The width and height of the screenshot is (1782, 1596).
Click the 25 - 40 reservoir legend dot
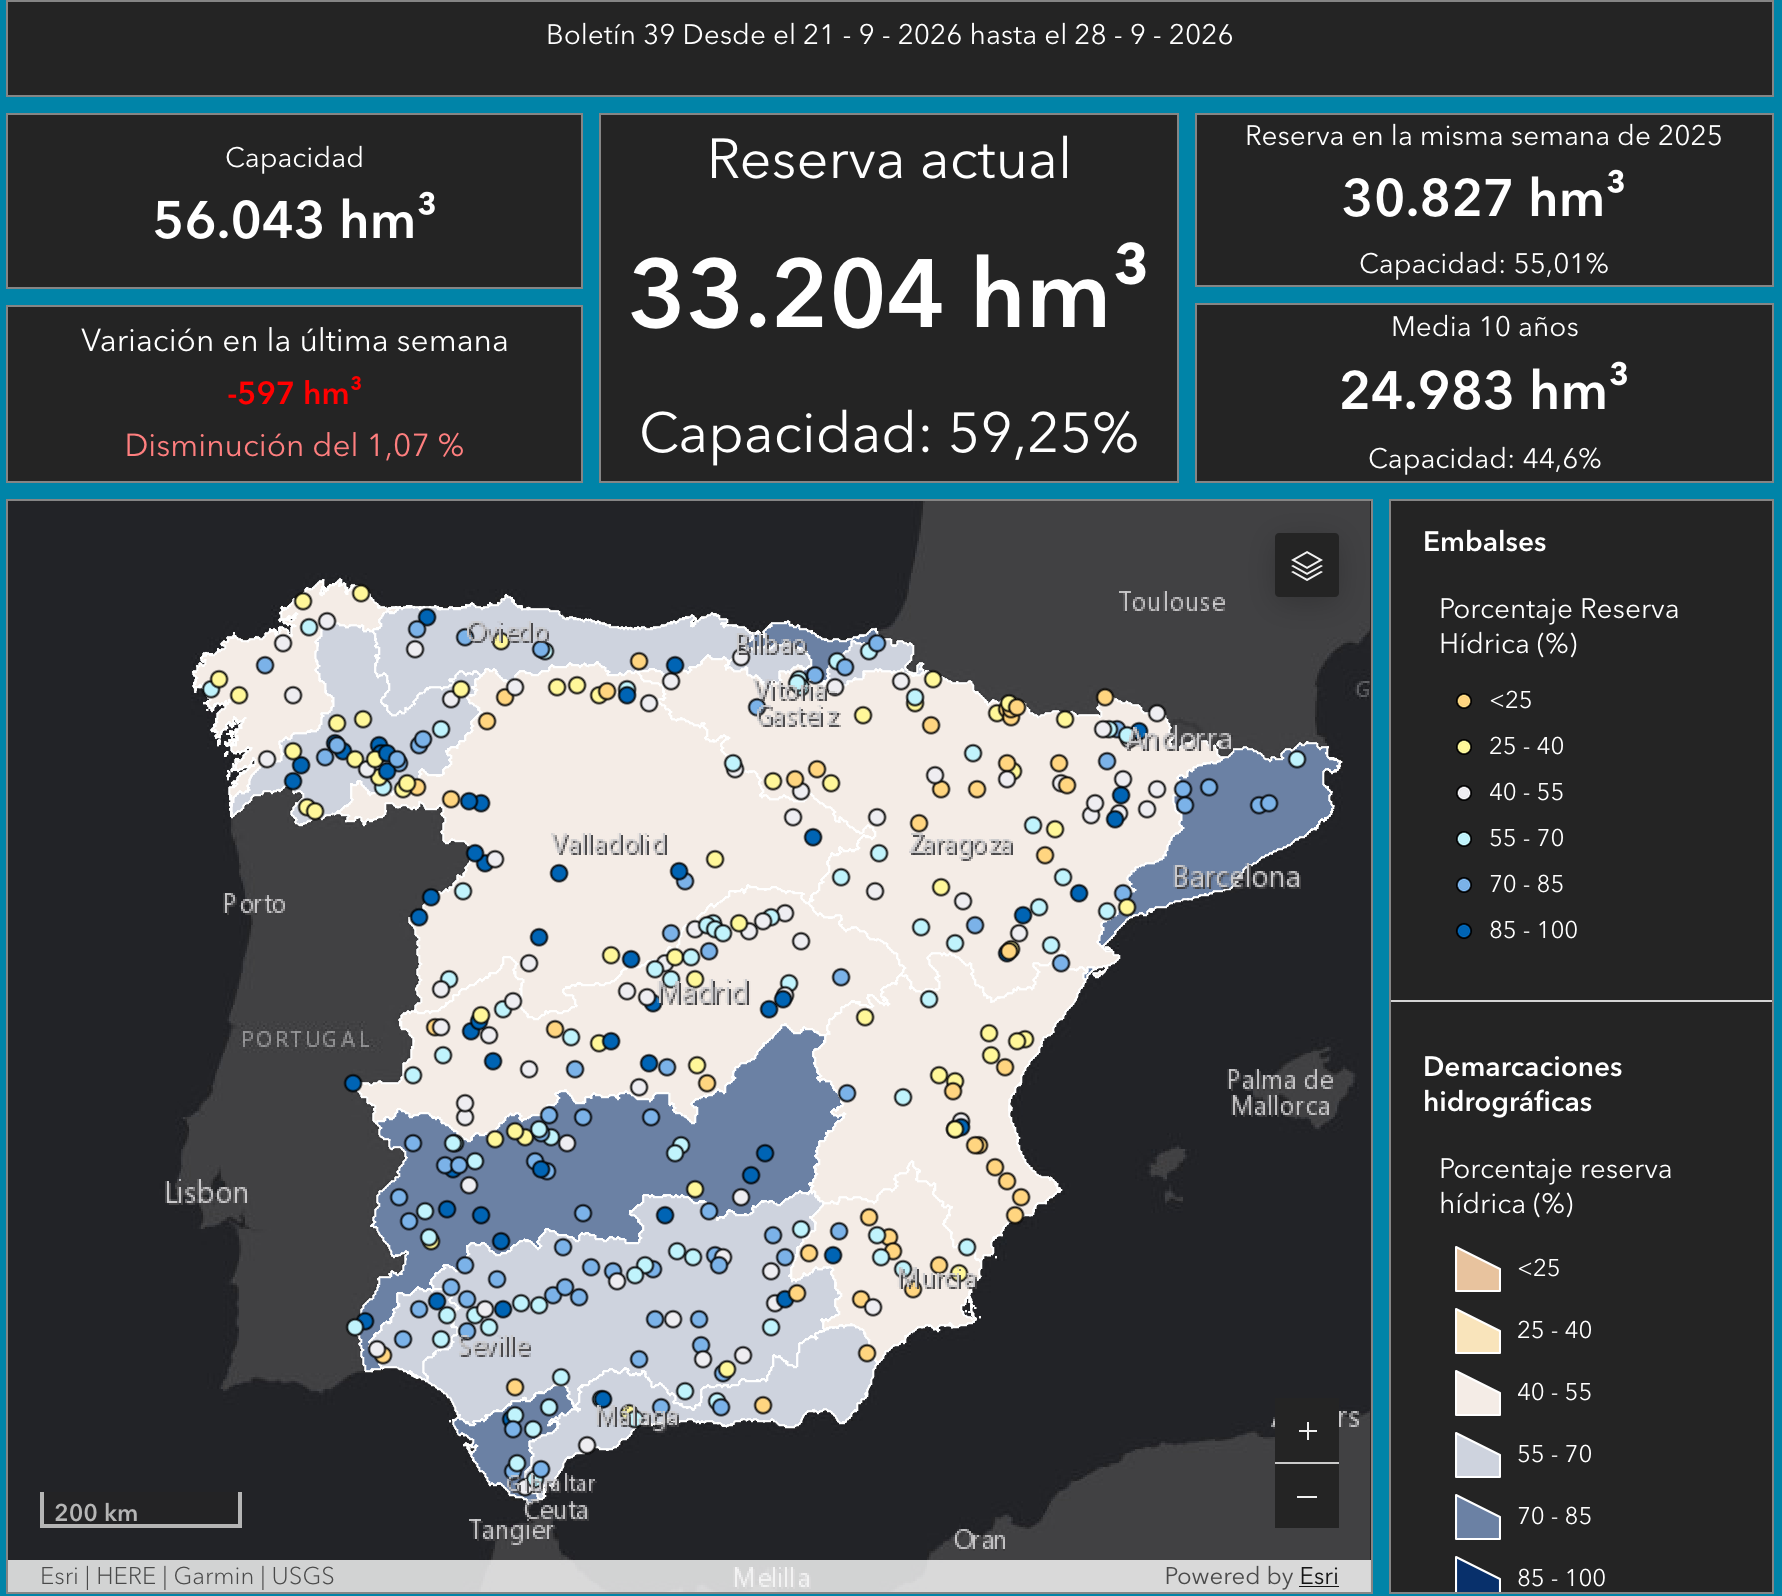[x=1464, y=747]
